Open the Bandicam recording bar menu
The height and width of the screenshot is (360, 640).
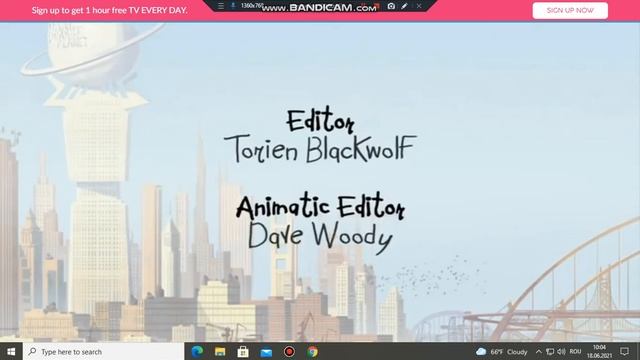221,6
